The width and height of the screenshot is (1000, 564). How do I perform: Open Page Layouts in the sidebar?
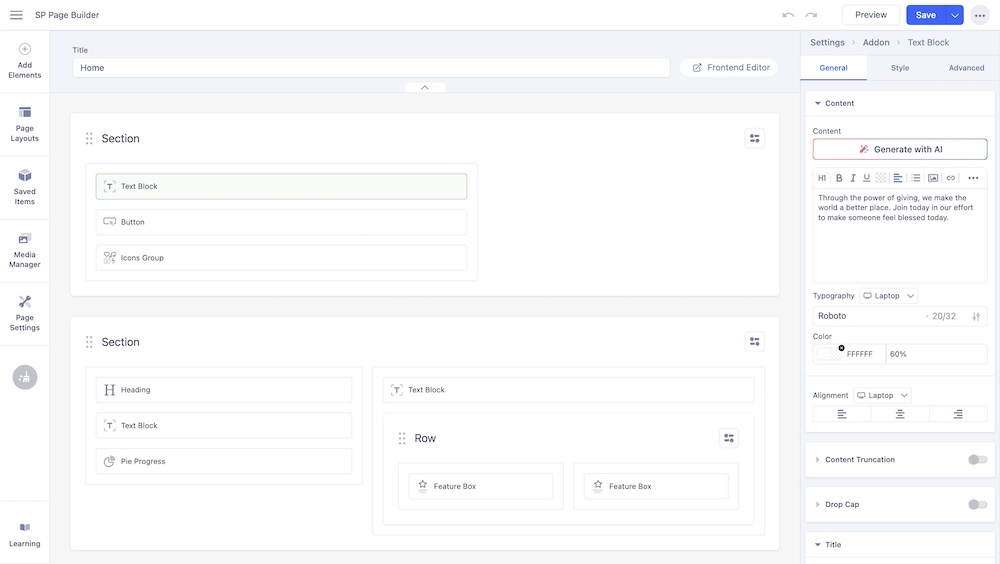pos(25,124)
